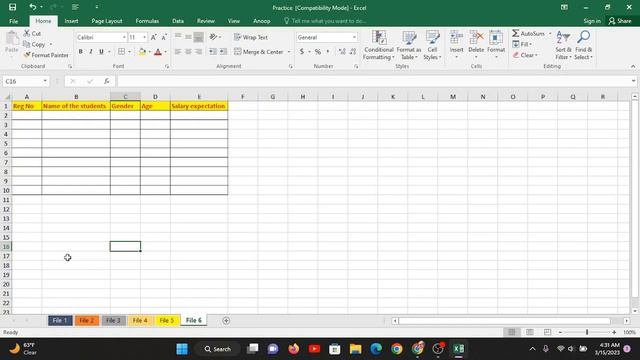Viewport: 640px width, 360px height.
Task: Open File Explorer from the taskbar
Action: click(x=356, y=349)
